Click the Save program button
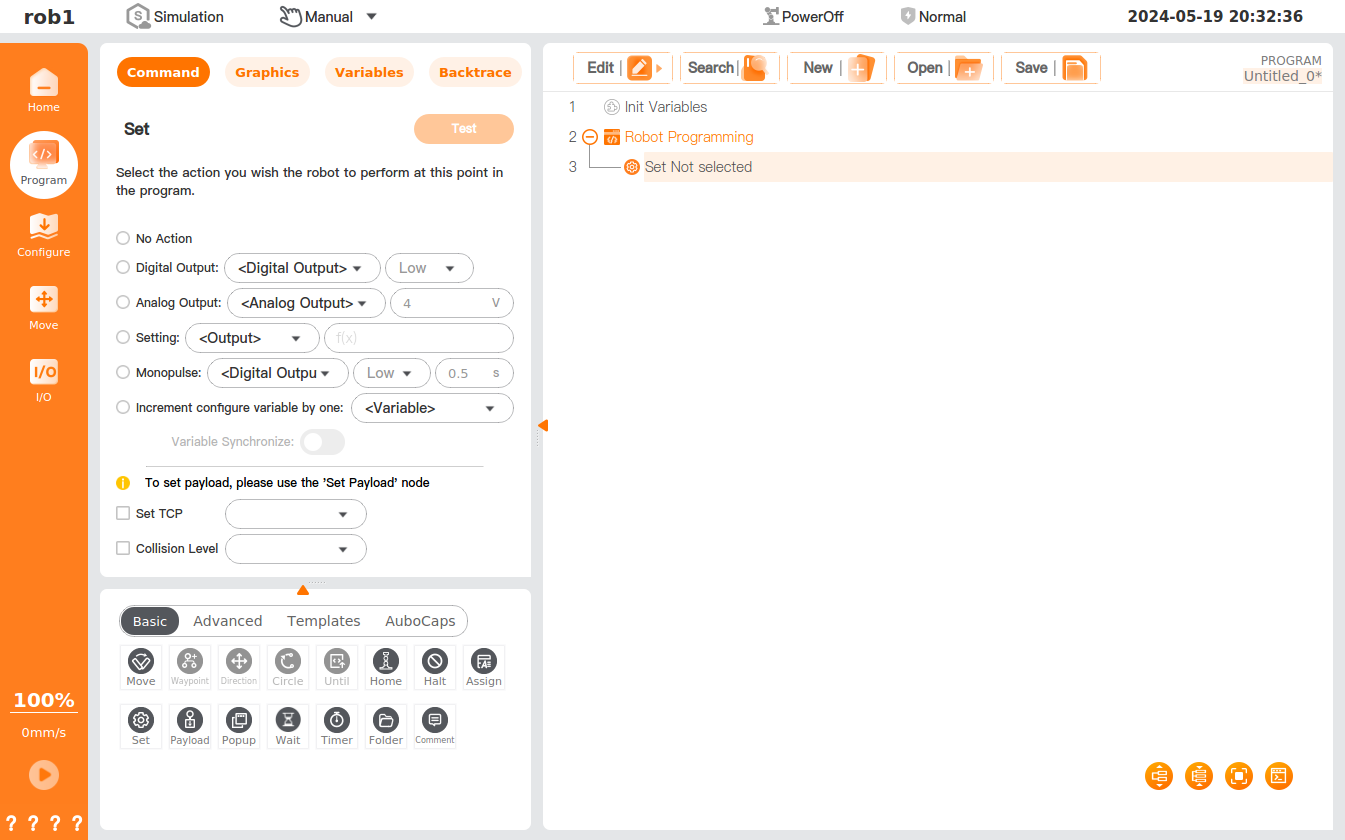1345x840 pixels. pos(1049,68)
